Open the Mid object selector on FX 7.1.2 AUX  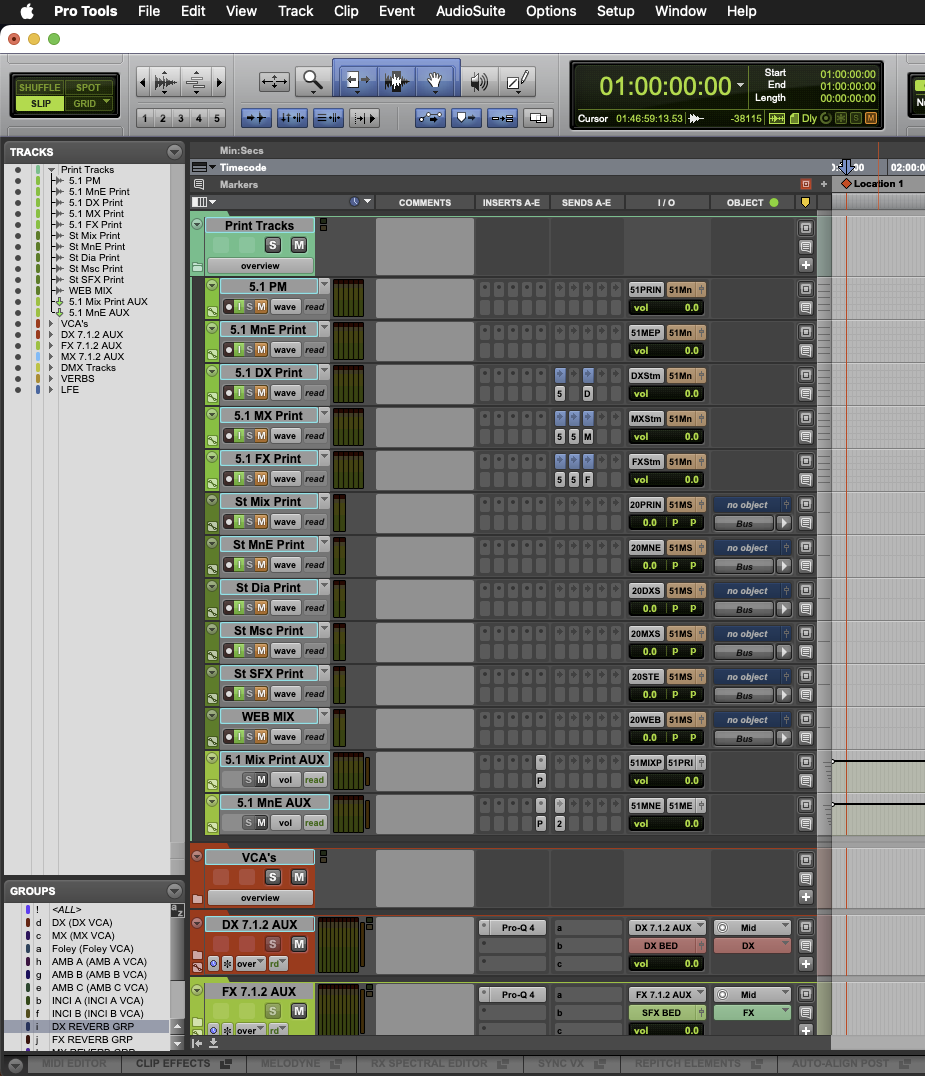[x=752, y=994]
